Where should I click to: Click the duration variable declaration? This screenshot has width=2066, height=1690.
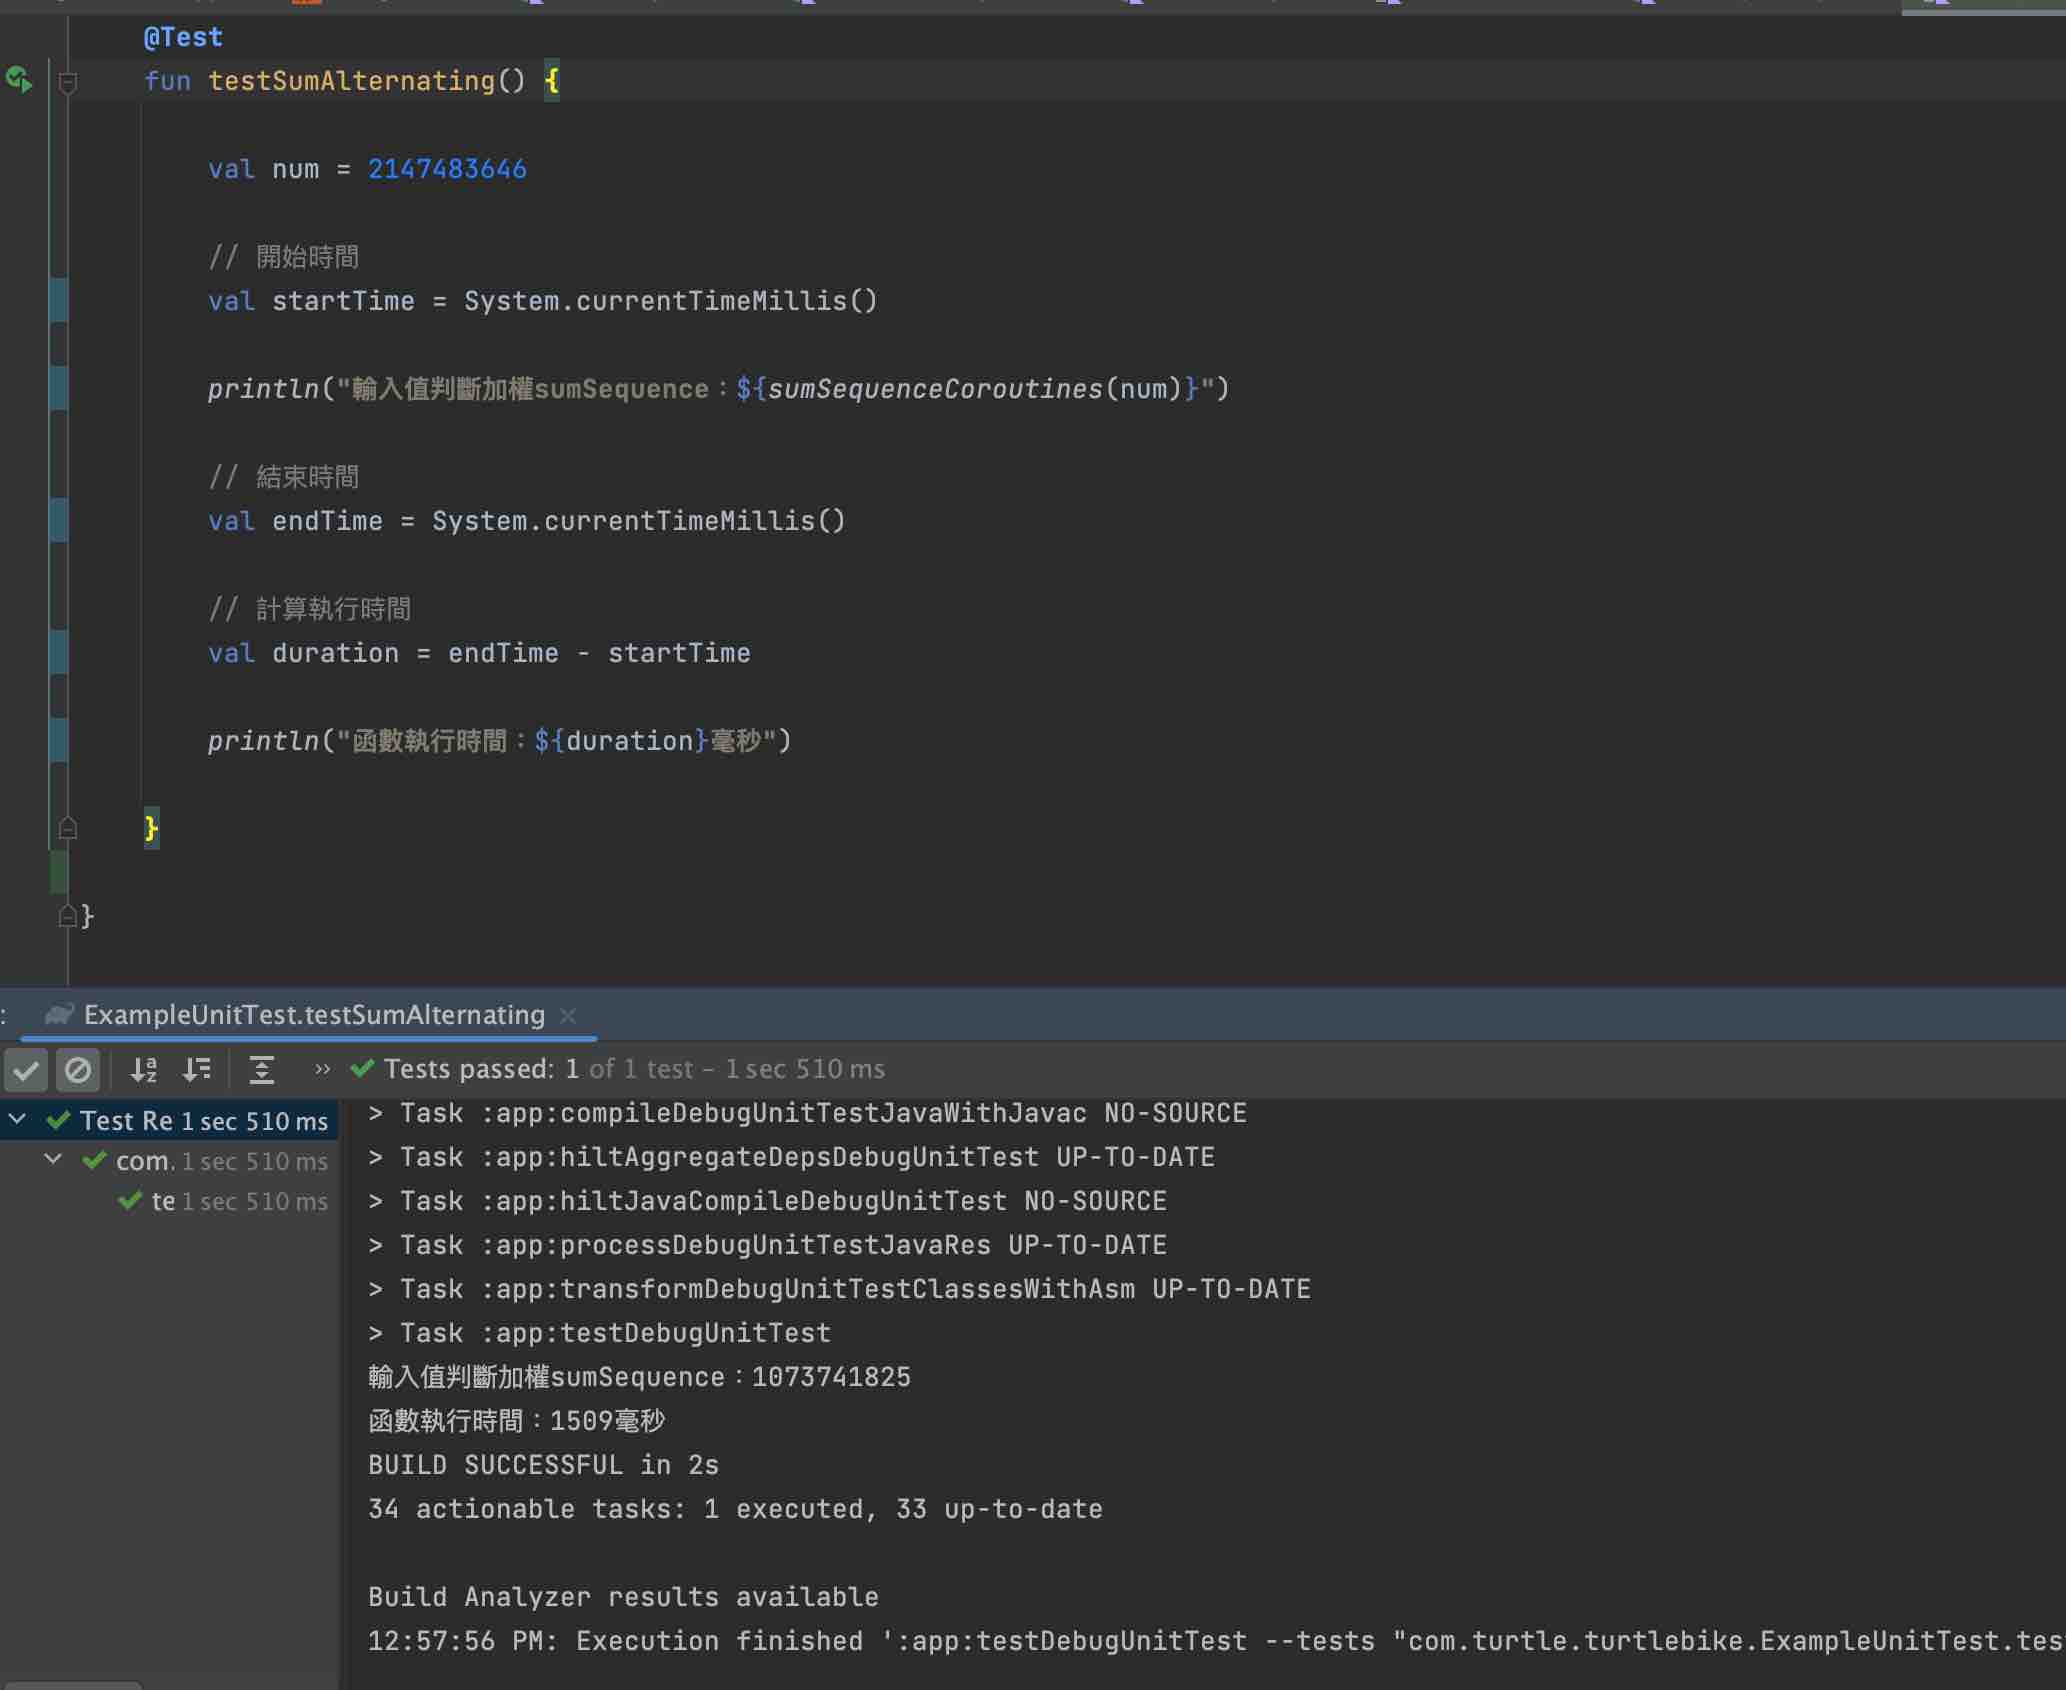pos(335,653)
